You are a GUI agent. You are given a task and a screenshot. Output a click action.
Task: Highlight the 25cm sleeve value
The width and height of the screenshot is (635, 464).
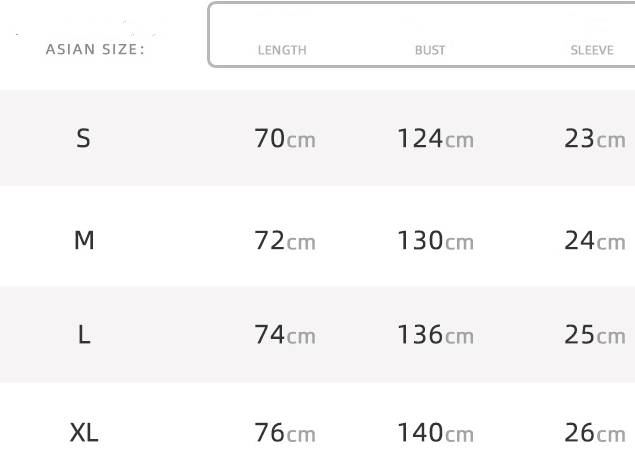[595, 335]
